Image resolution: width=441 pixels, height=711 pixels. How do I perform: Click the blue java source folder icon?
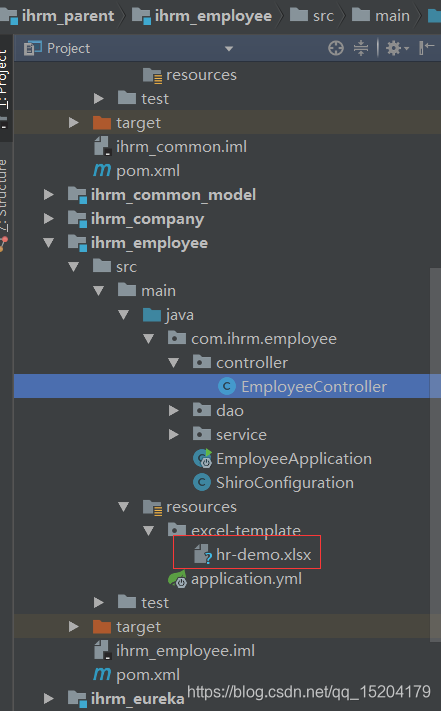152,314
